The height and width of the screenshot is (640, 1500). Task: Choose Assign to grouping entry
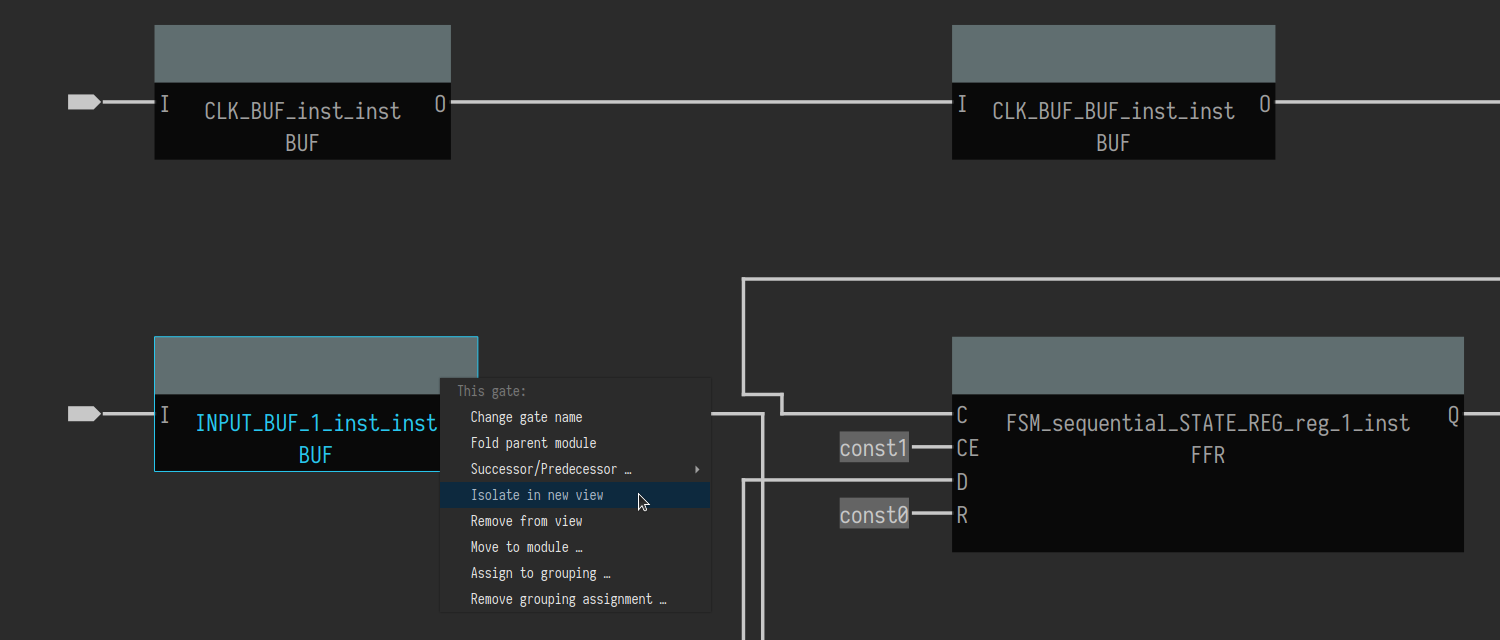coord(540,573)
